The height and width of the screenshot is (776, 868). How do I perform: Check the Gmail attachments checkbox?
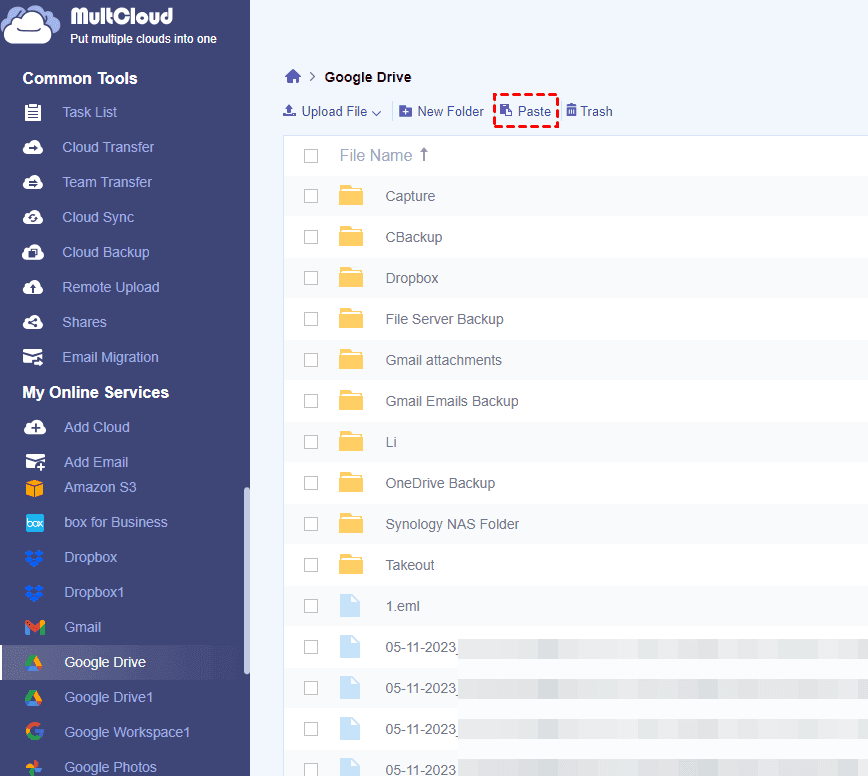click(311, 360)
